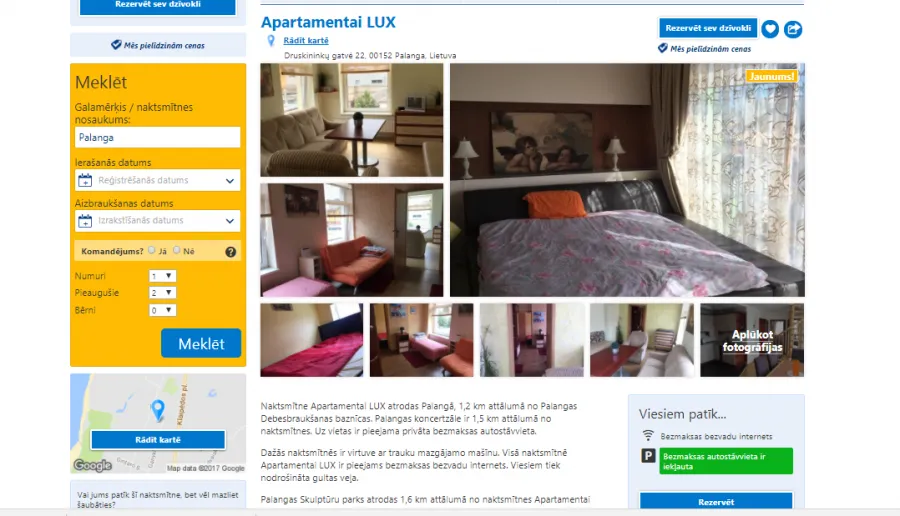This screenshot has width=900, height=516.
Task: Click the check-in calendar icon
Action: (x=85, y=180)
